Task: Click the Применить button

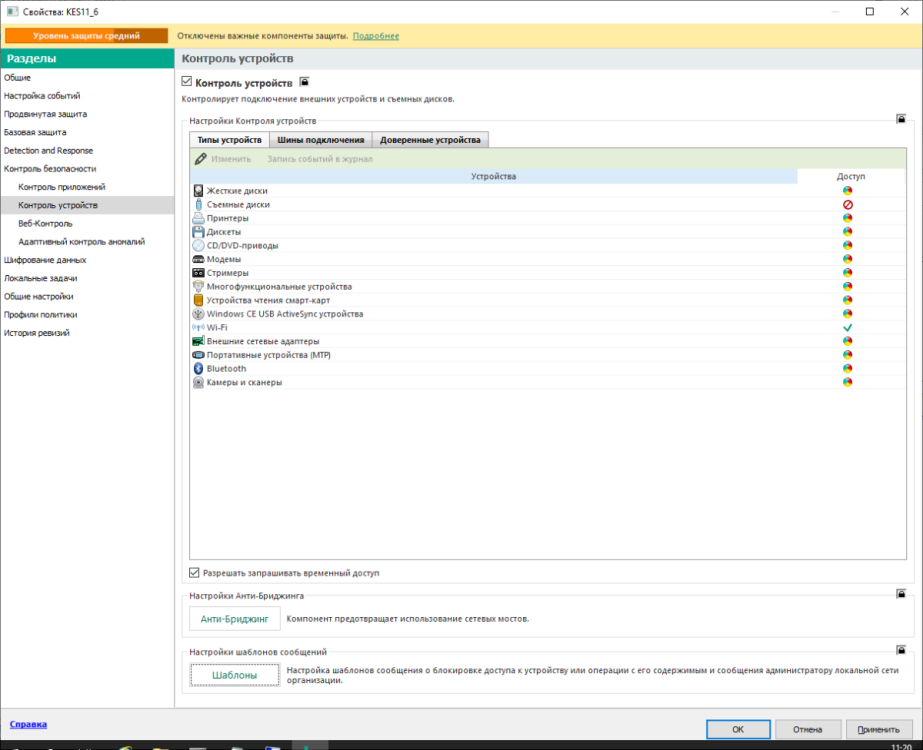Action: (x=878, y=729)
